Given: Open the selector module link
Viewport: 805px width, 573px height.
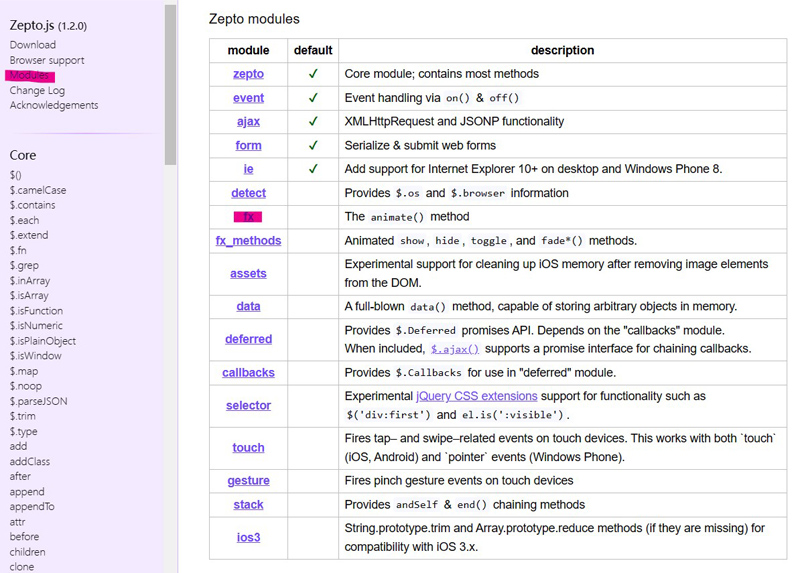Looking at the screenshot, I should coord(248,406).
